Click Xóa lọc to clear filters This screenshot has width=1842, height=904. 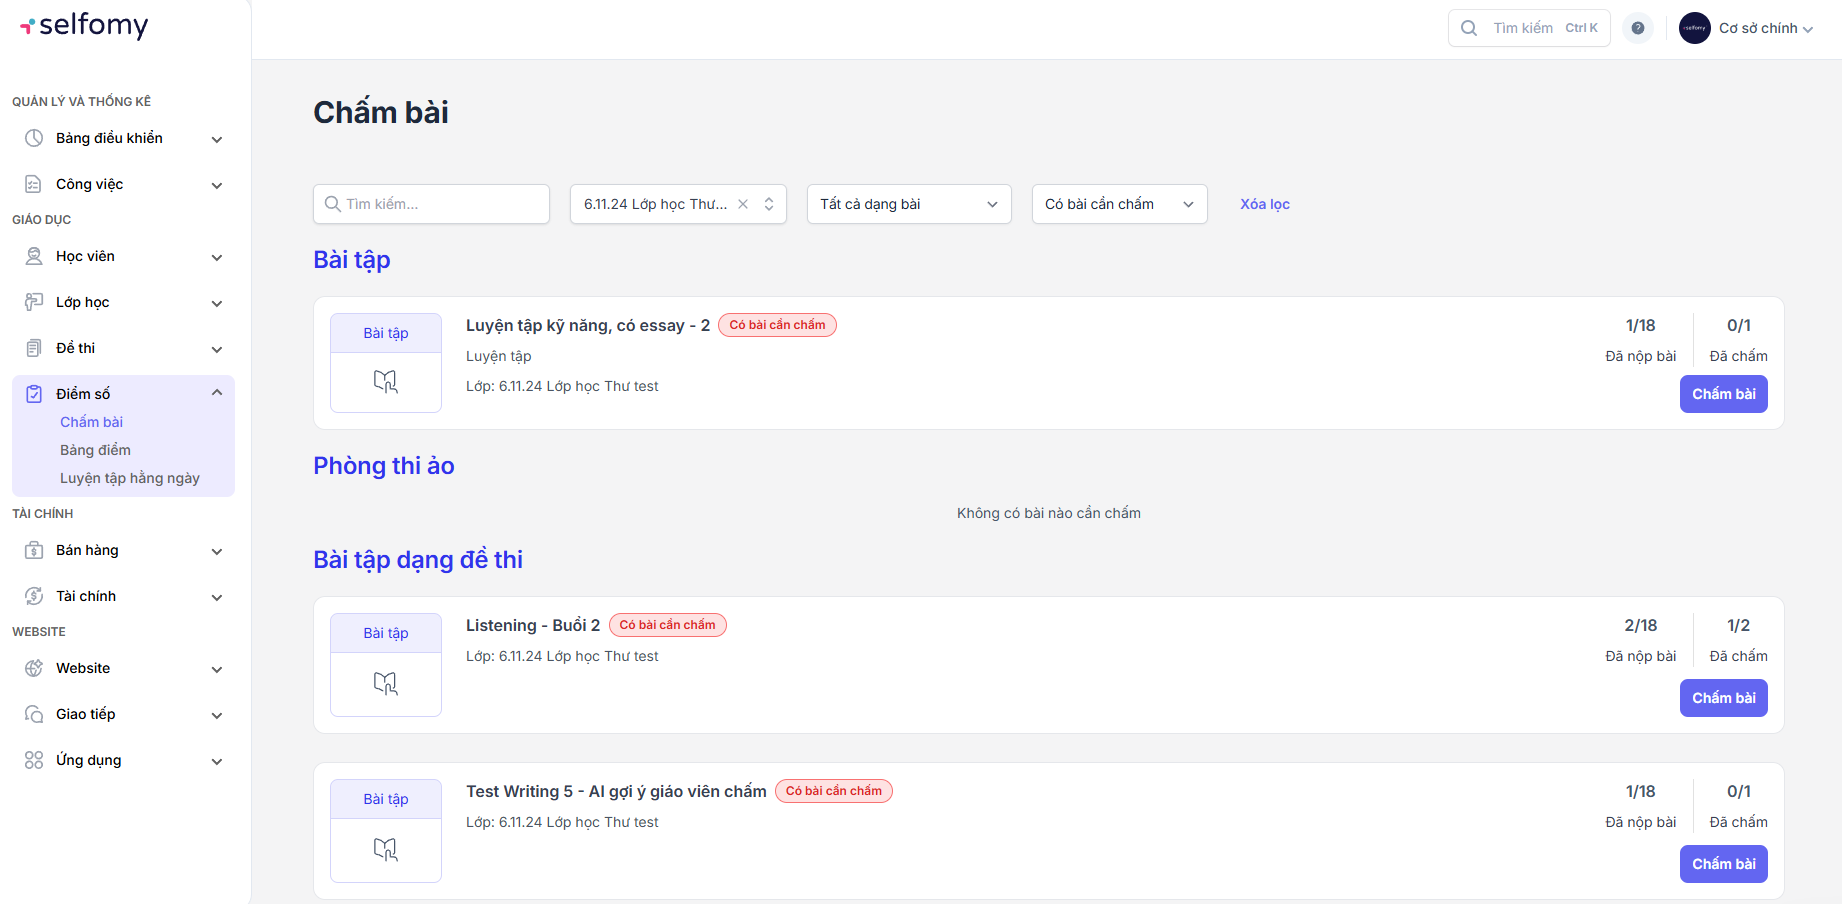[x=1264, y=204]
